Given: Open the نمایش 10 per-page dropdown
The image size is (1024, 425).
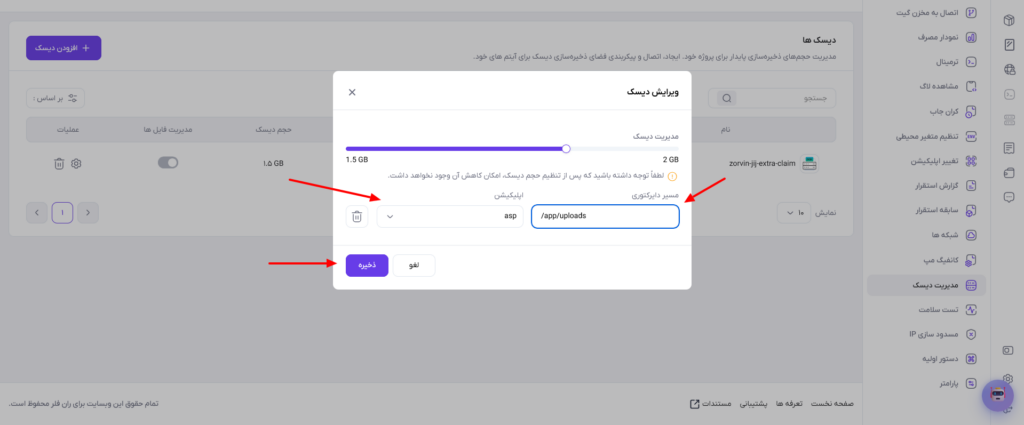Looking at the screenshot, I should point(793,213).
